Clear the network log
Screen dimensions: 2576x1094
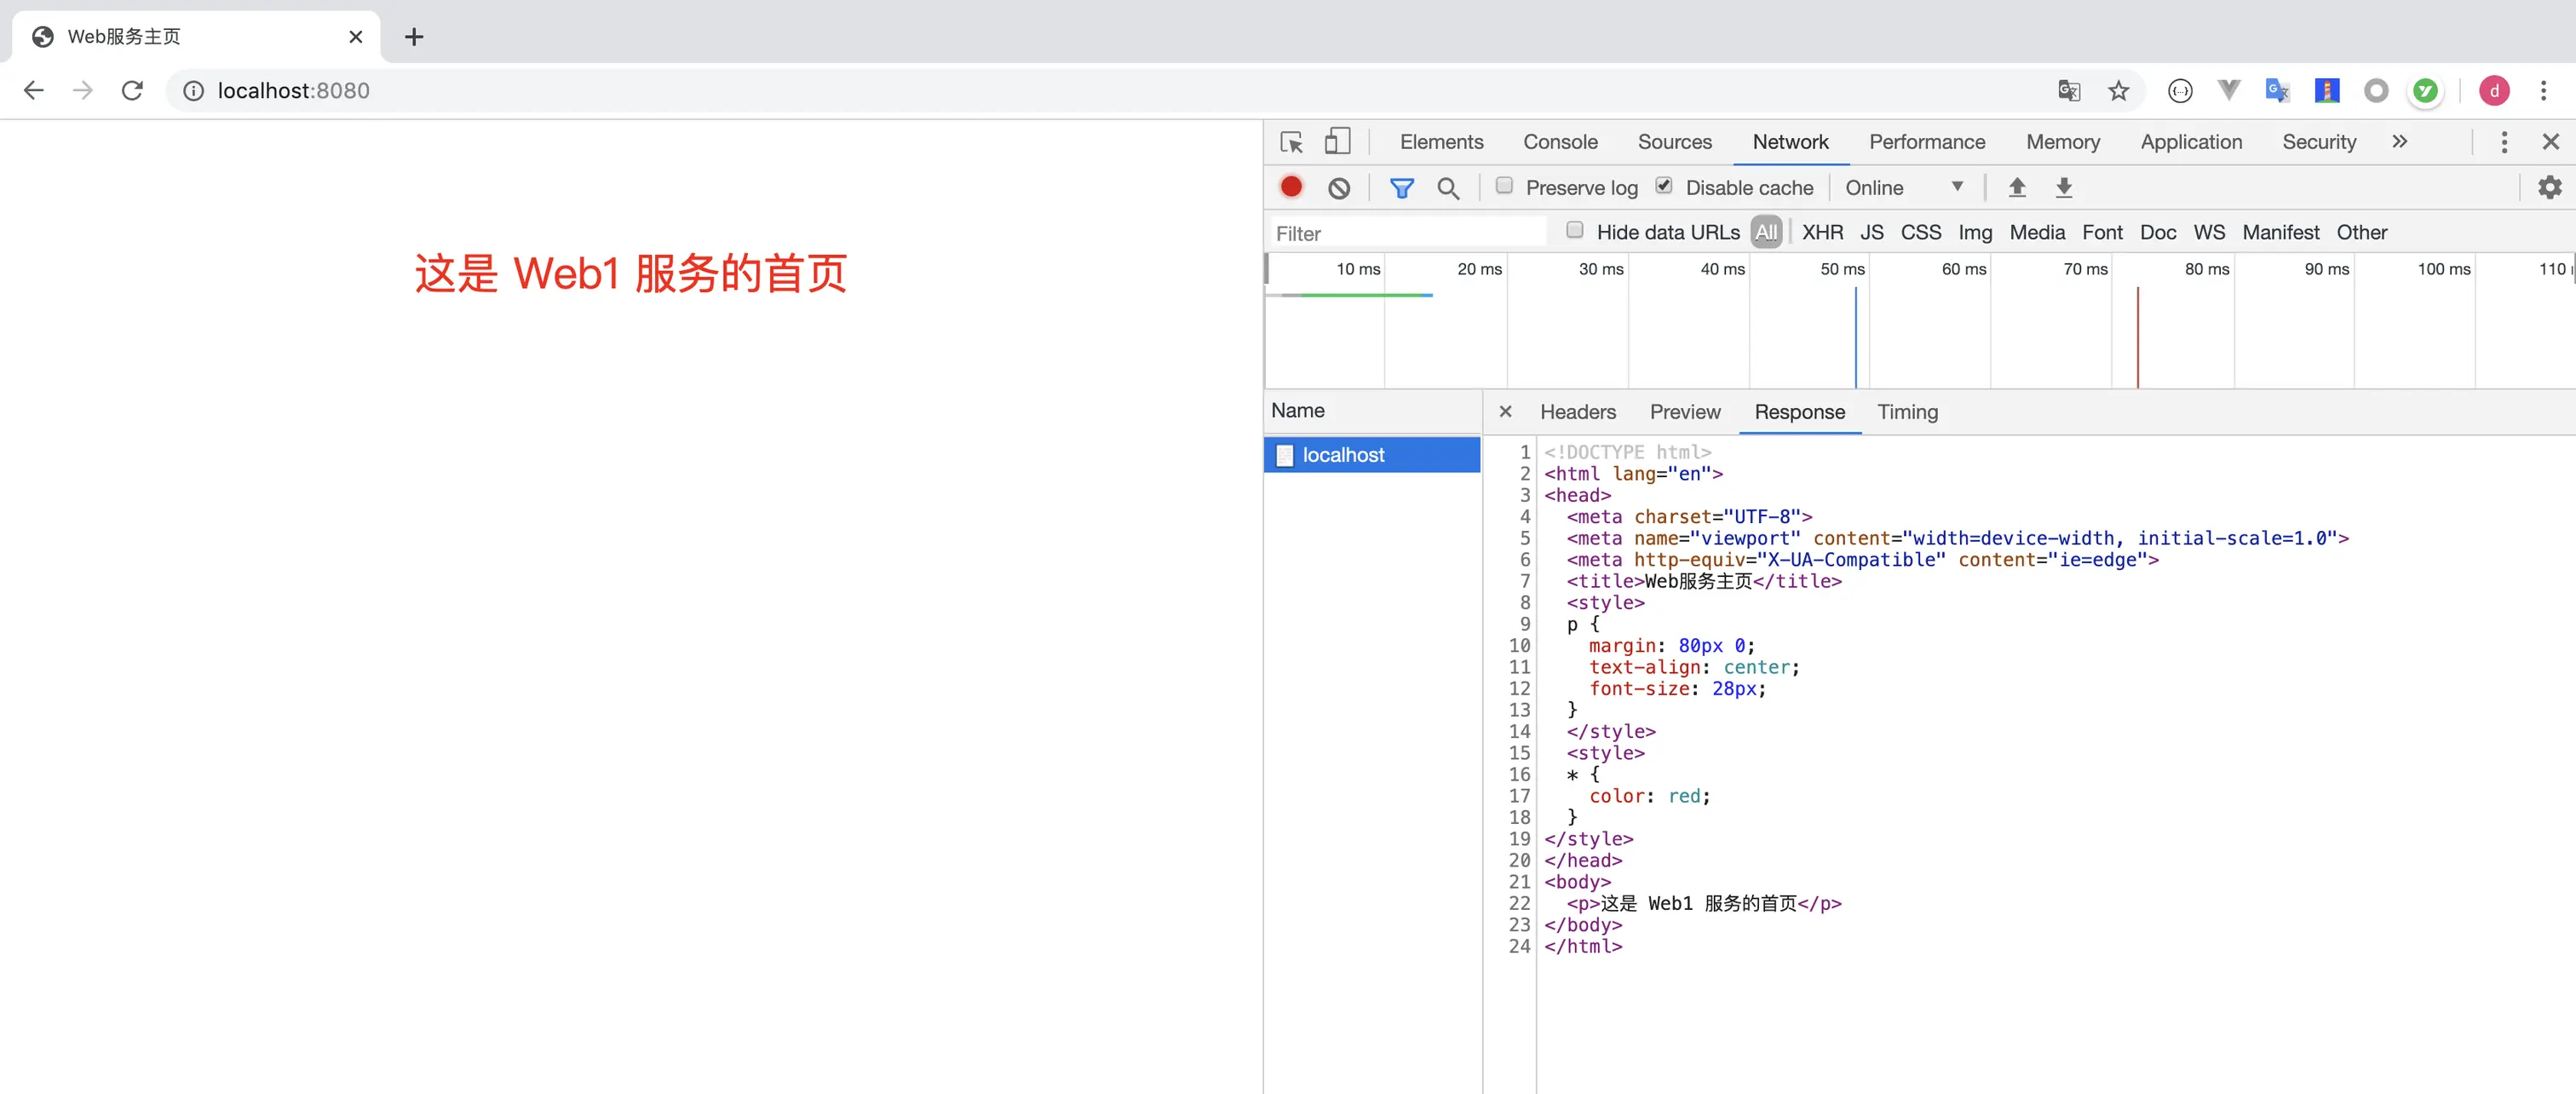tap(1339, 188)
